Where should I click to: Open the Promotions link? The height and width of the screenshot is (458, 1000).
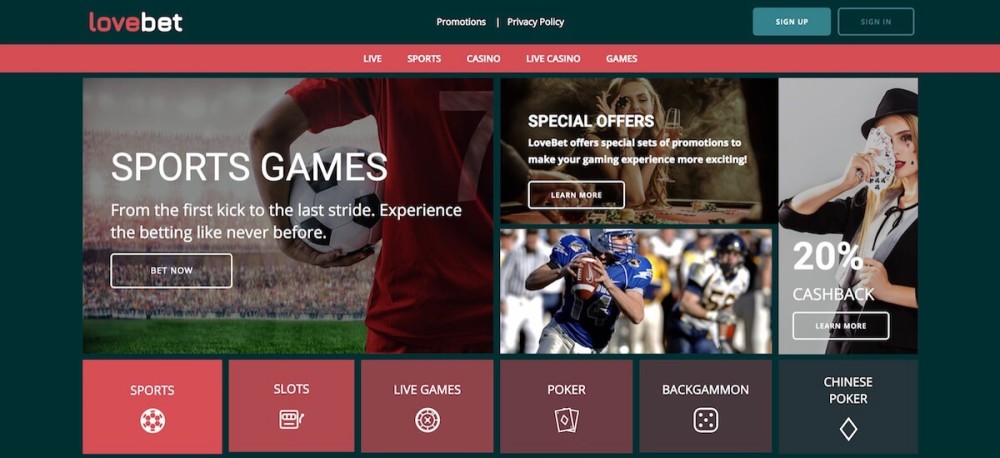pos(461,22)
